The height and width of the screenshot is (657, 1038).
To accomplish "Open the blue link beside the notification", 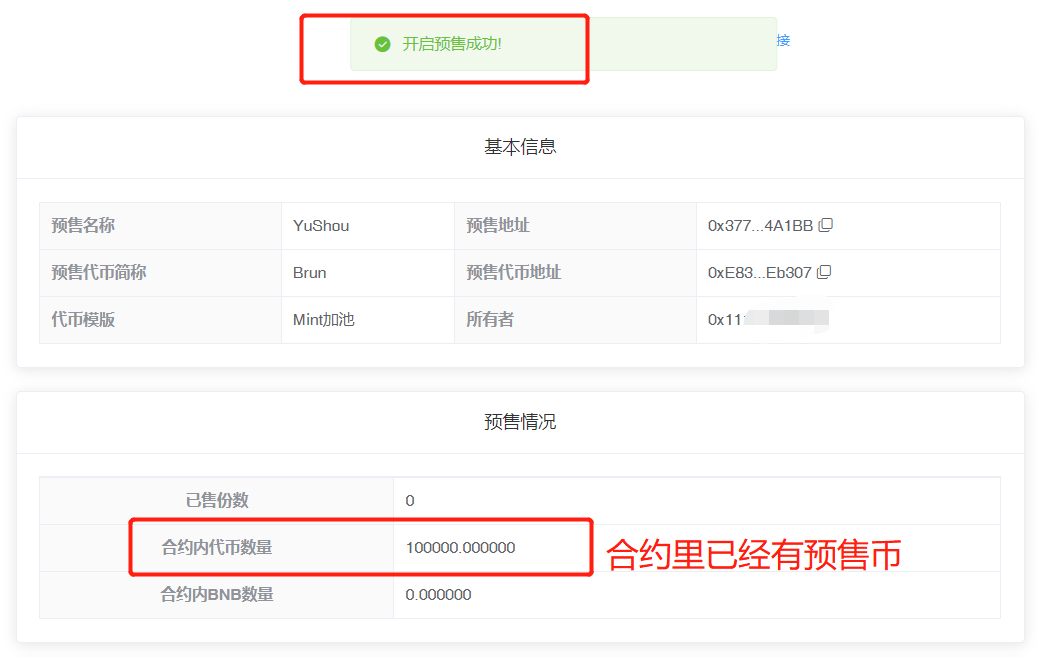I will tap(783, 40).
